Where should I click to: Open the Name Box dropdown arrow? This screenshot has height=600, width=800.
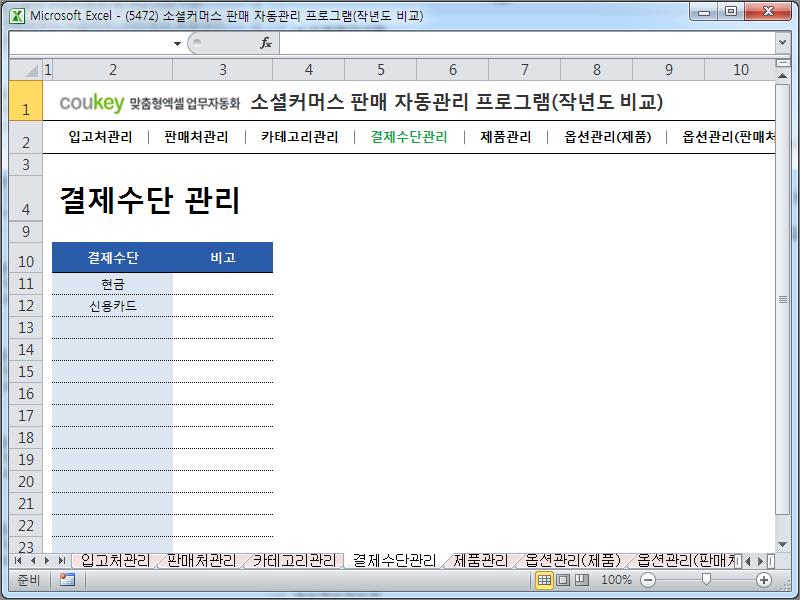(x=177, y=43)
